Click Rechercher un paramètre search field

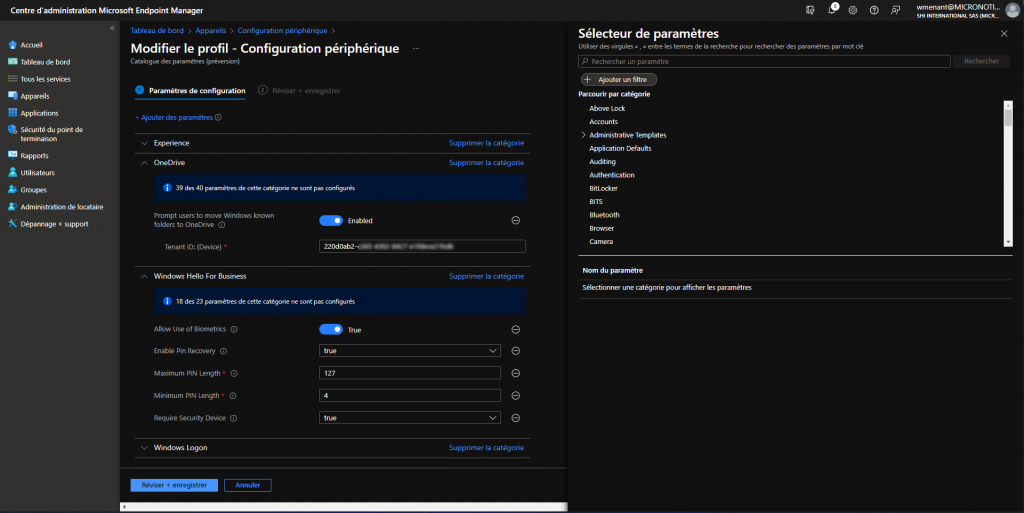coord(764,61)
